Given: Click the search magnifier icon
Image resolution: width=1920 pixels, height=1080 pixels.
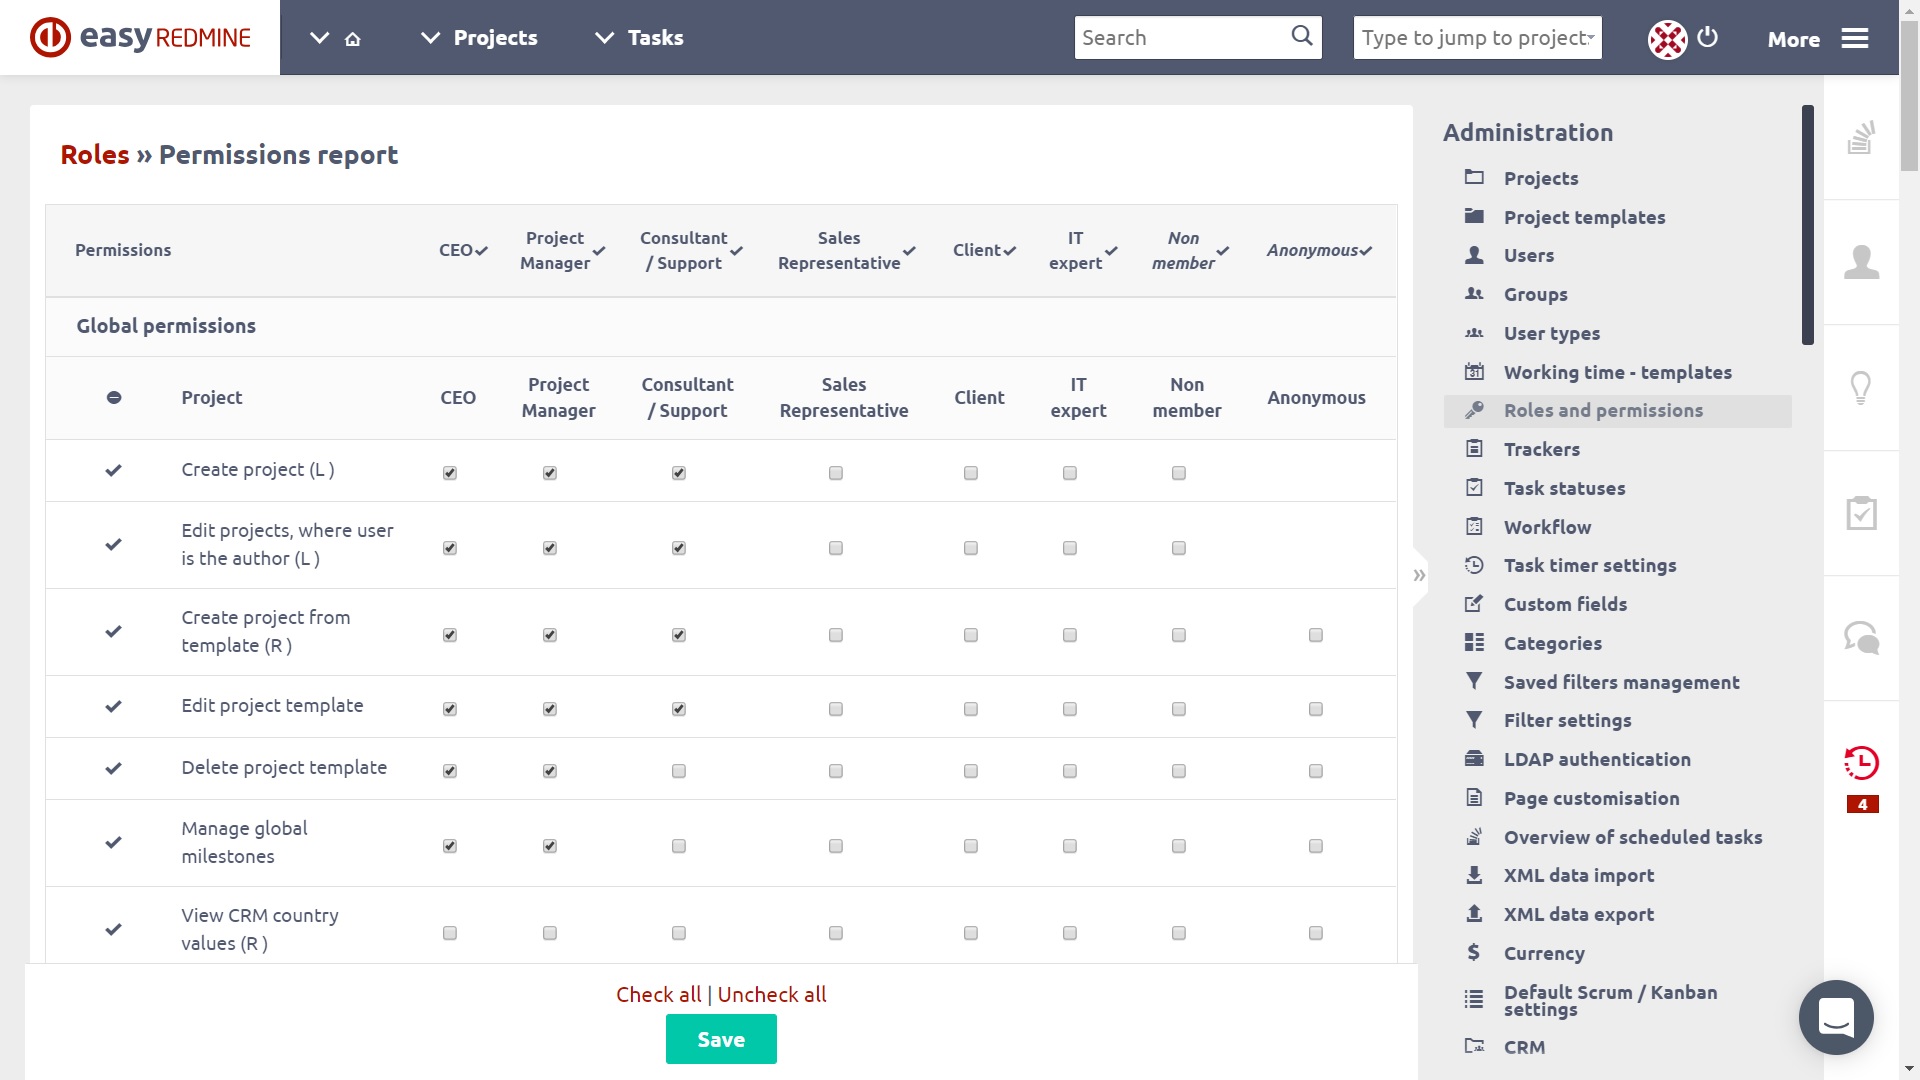Looking at the screenshot, I should pos(1301,36).
